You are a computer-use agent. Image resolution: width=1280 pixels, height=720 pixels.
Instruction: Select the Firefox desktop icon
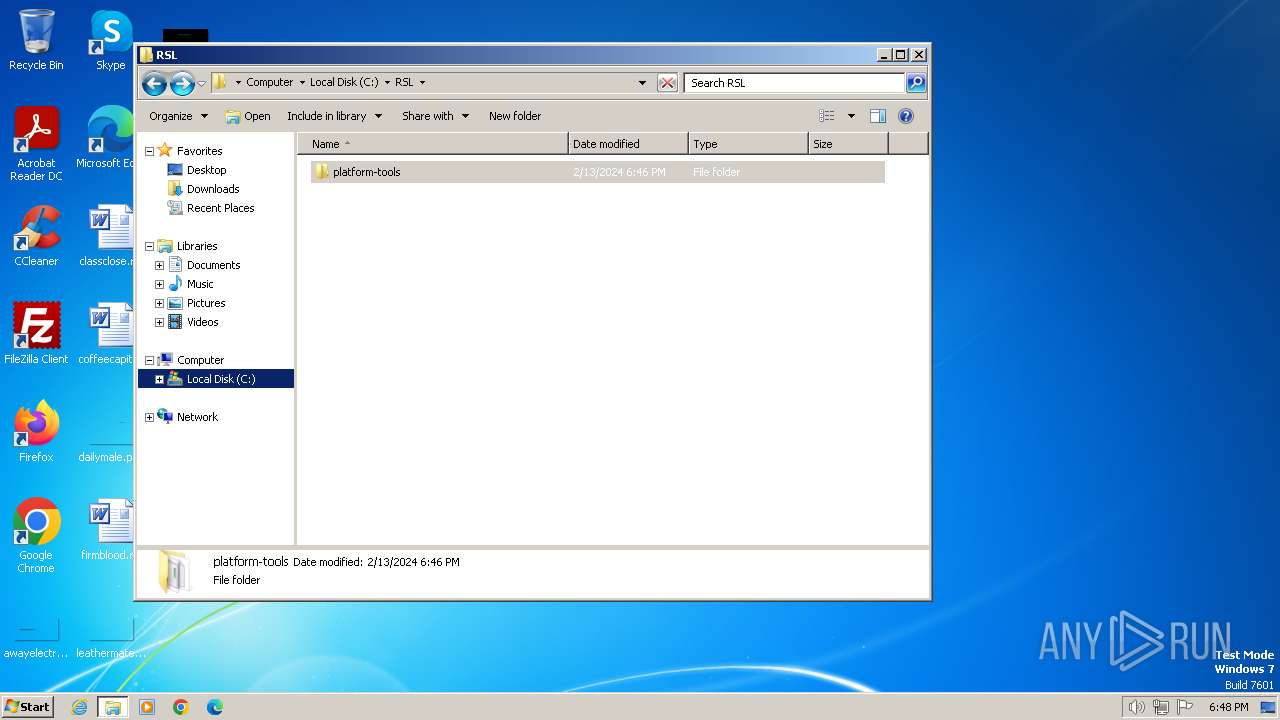point(36,432)
